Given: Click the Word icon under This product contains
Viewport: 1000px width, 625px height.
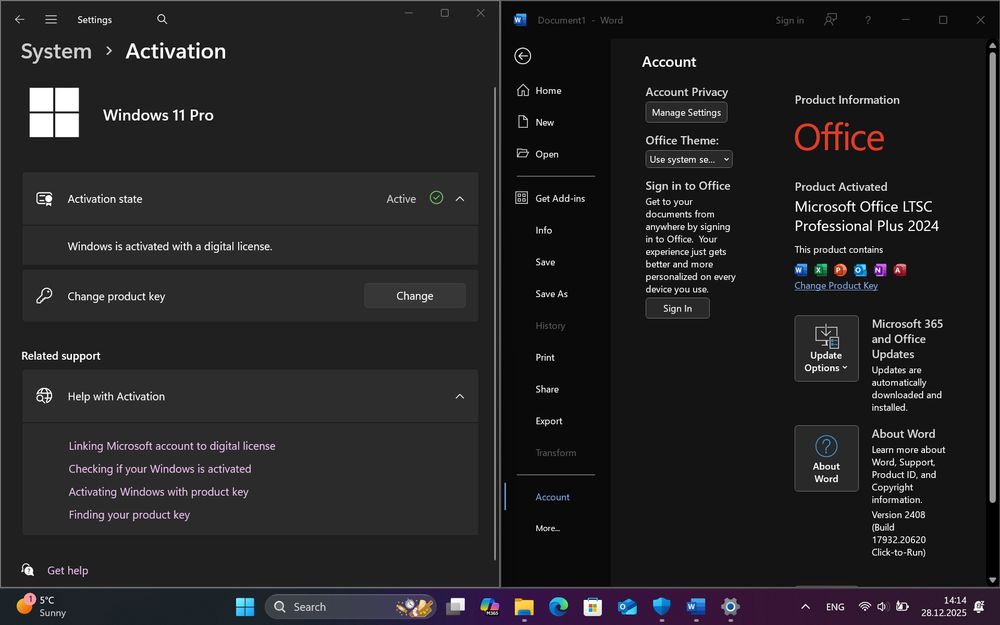Looking at the screenshot, I should (801, 269).
